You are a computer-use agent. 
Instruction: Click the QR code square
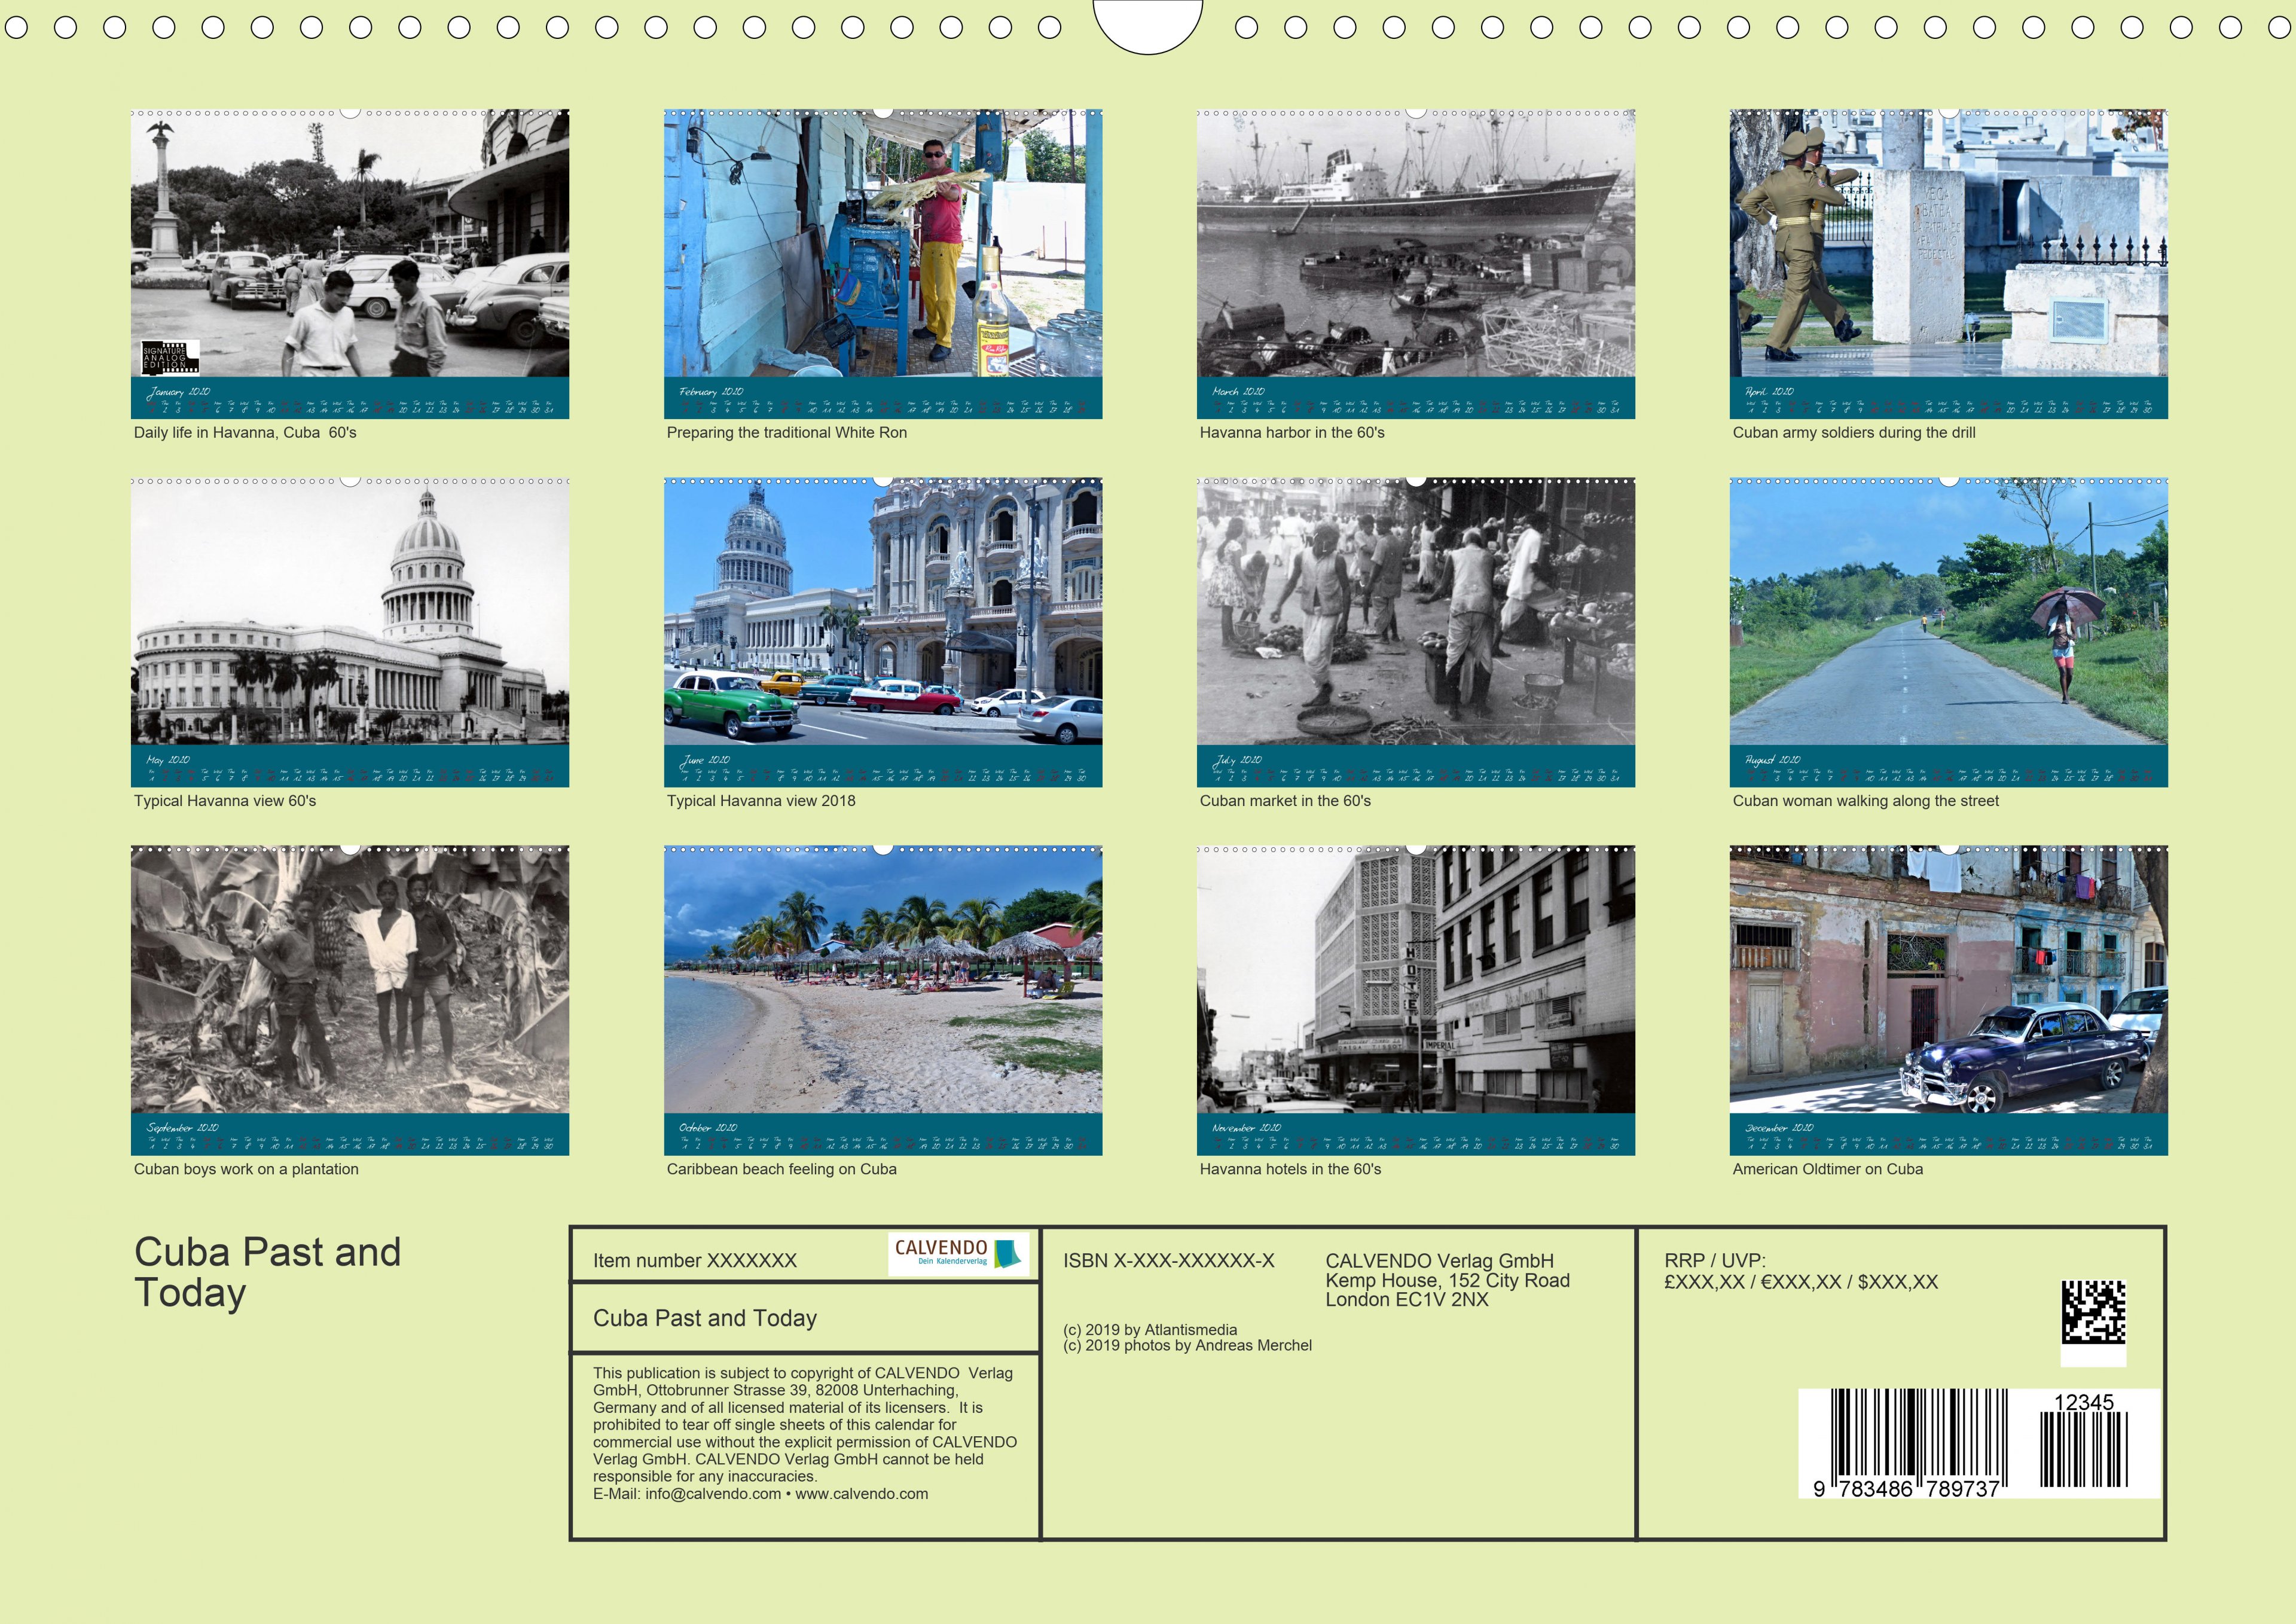click(2093, 1313)
